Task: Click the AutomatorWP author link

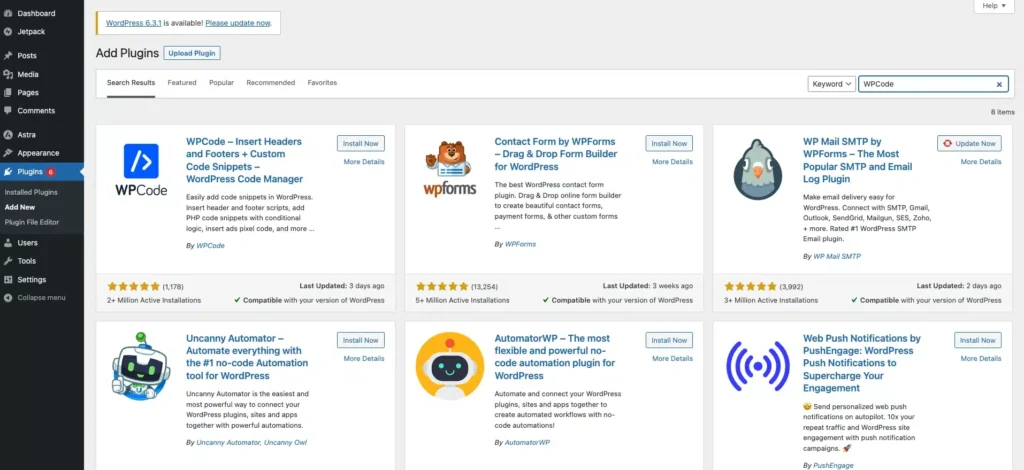Action: (527, 442)
